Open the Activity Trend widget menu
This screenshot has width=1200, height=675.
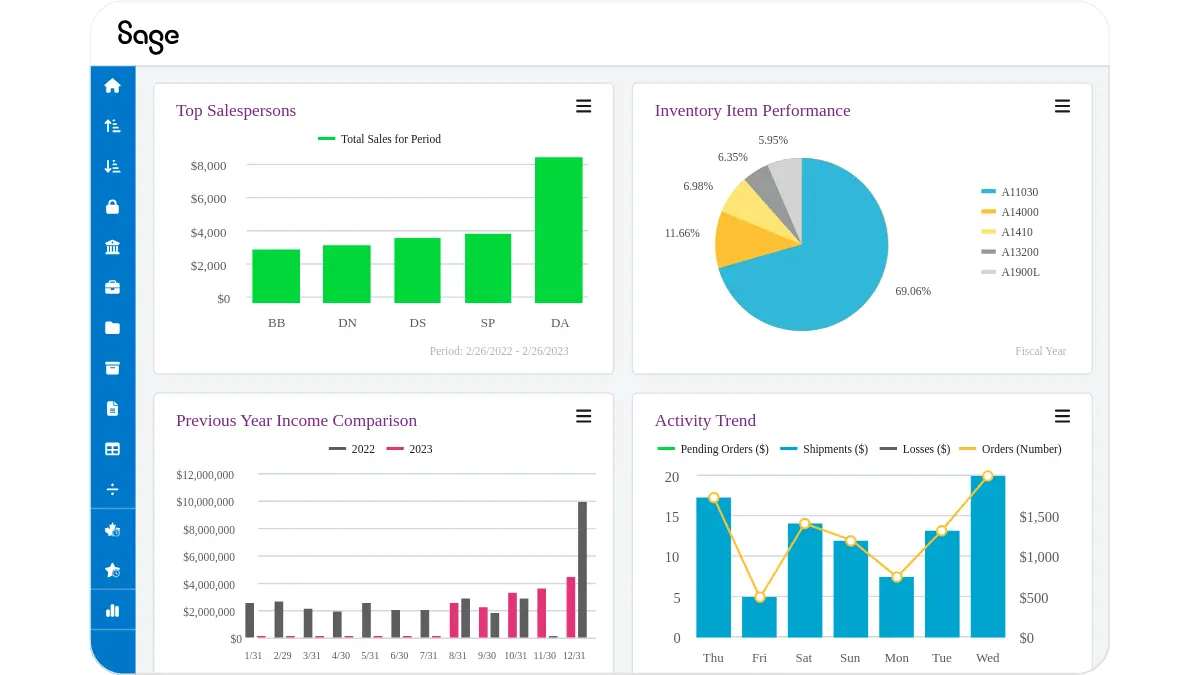point(1062,416)
